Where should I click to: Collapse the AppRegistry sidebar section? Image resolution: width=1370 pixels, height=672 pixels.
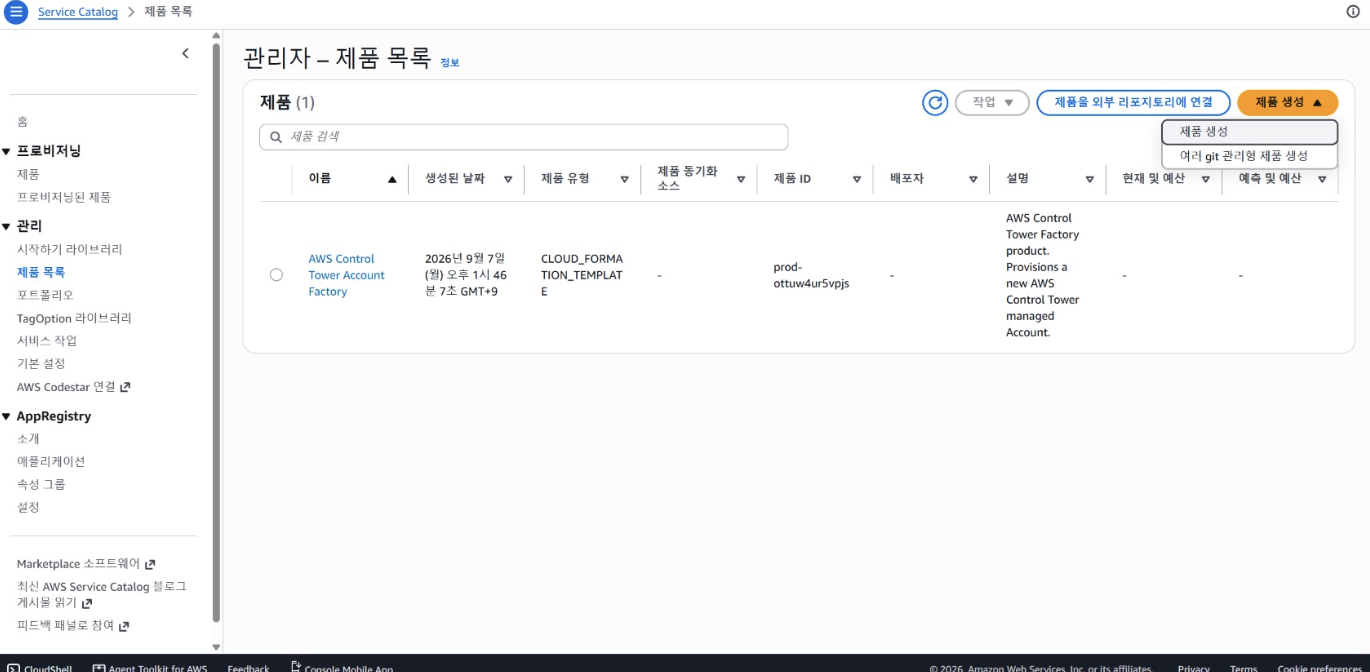[x=6, y=417]
